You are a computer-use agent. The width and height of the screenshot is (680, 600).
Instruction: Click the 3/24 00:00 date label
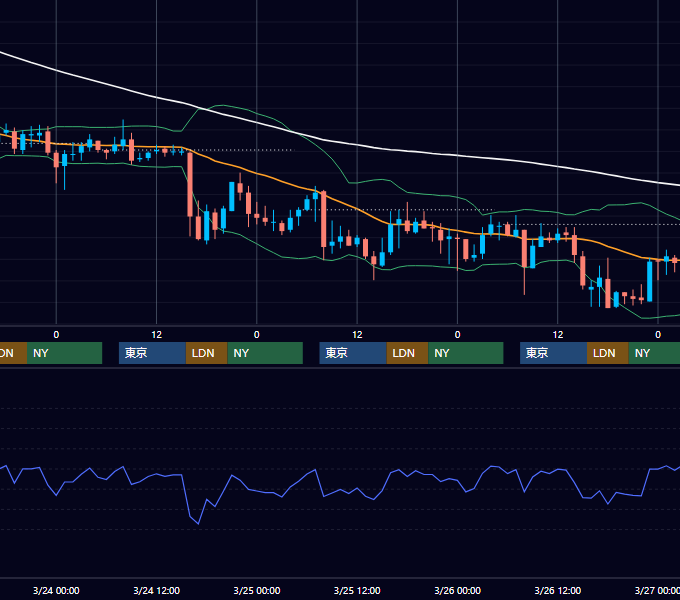56,590
